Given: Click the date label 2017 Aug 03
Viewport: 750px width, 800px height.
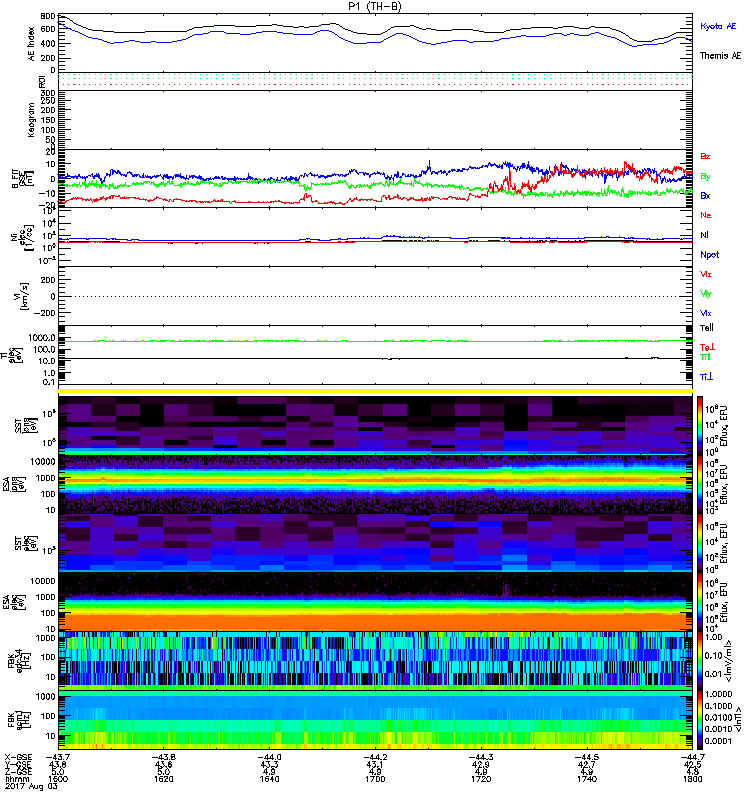Looking at the screenshot, I should tap(30, 786).
